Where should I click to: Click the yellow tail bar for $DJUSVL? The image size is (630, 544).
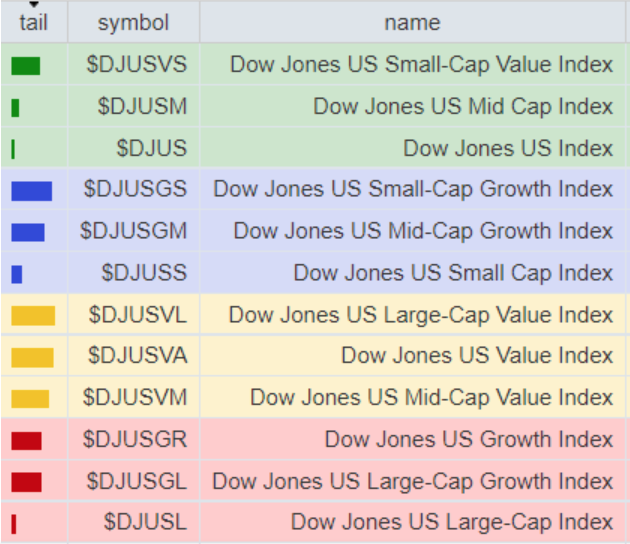(x=33, y=316)
